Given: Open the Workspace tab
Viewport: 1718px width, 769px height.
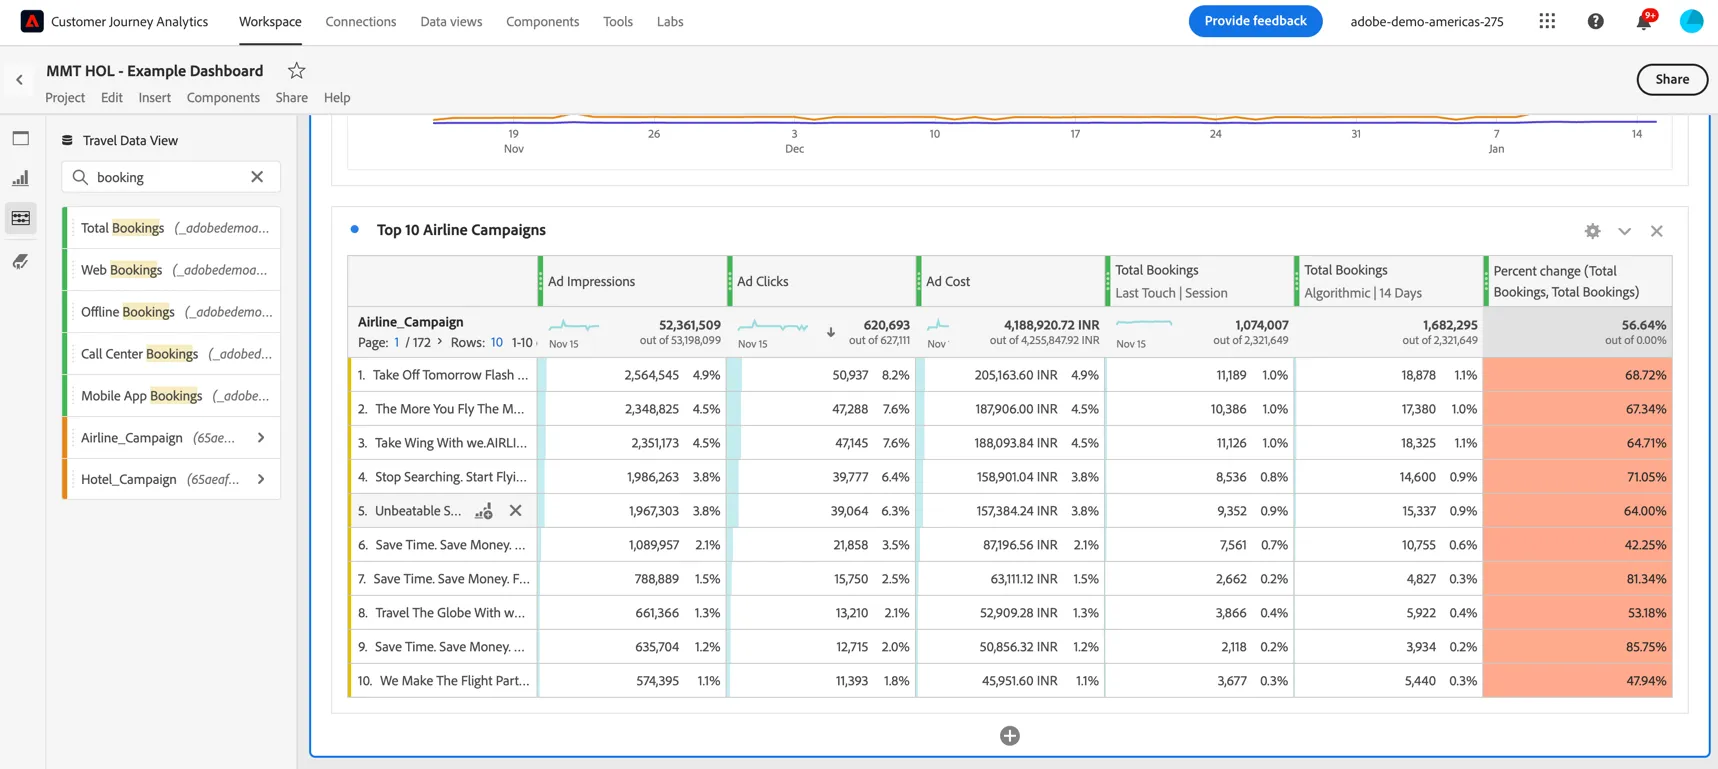Looking at the screenshot, I should [x=270, y=21].
